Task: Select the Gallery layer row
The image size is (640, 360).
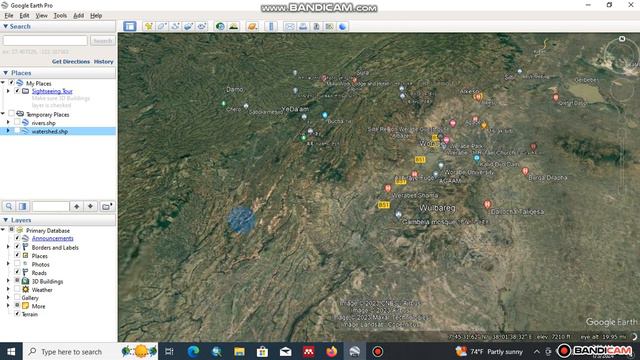Action: click(30, 298)
